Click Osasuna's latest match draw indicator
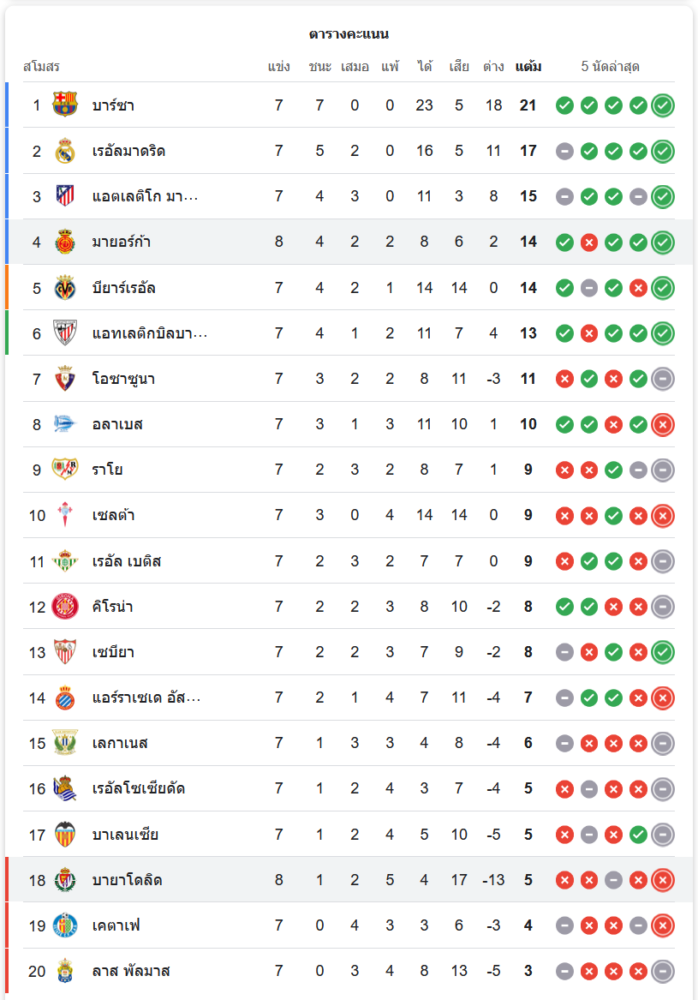 click(x=662, y=379)
